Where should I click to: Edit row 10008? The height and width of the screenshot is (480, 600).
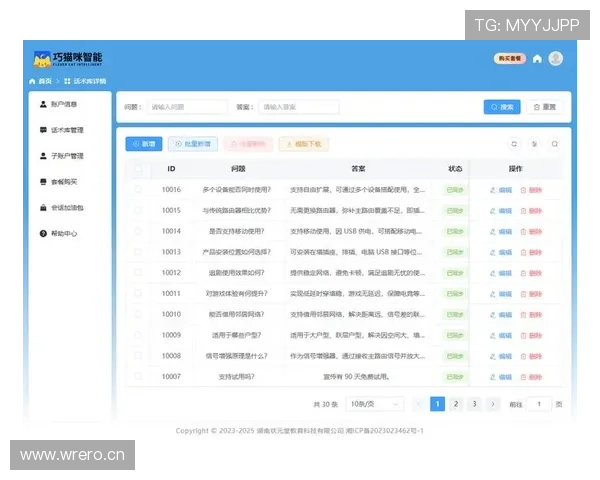click(501, 356)
